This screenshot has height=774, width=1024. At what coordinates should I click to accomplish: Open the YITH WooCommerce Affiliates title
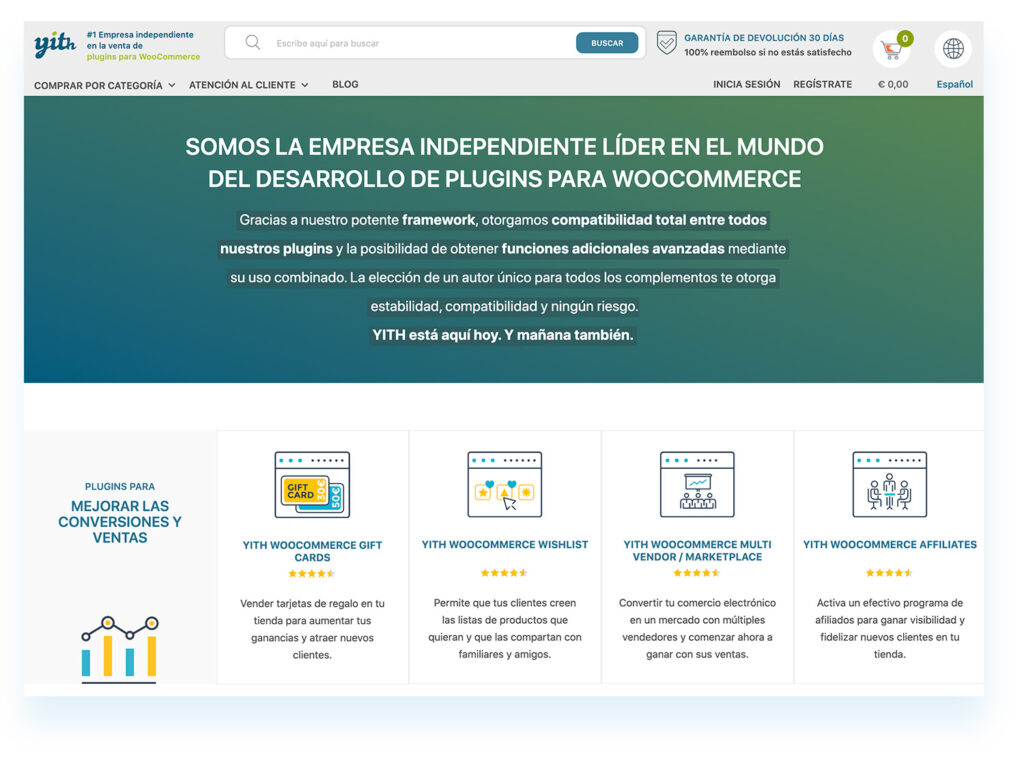[889, 545]
